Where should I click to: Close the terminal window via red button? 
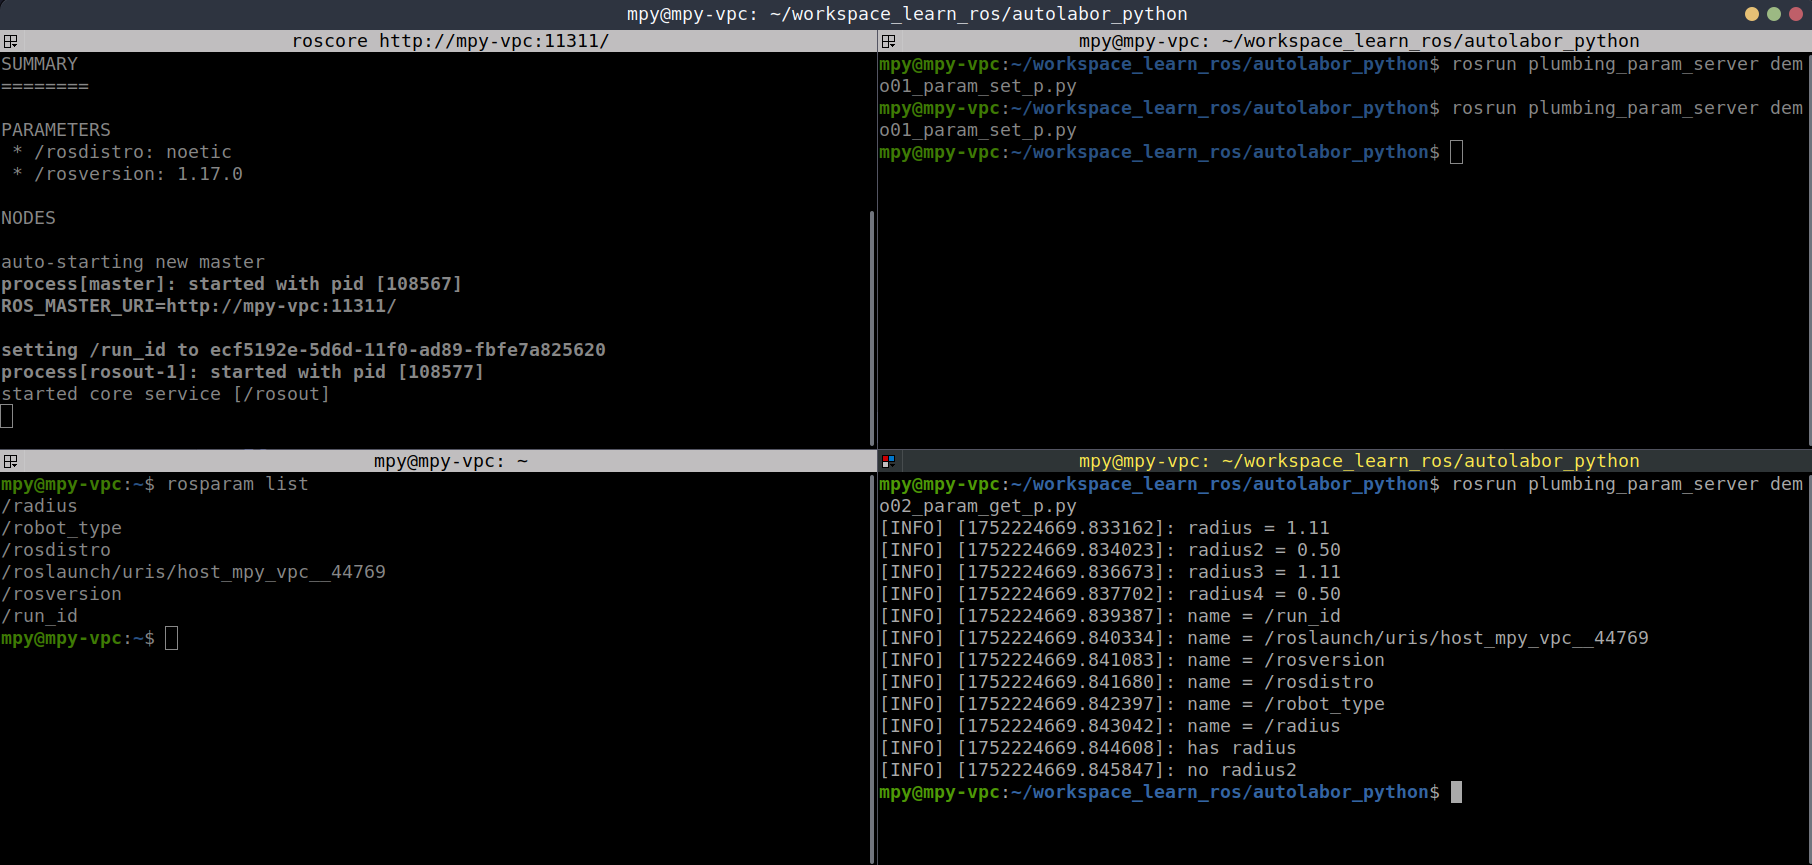pyautogui.click(x=1796, y=14)
